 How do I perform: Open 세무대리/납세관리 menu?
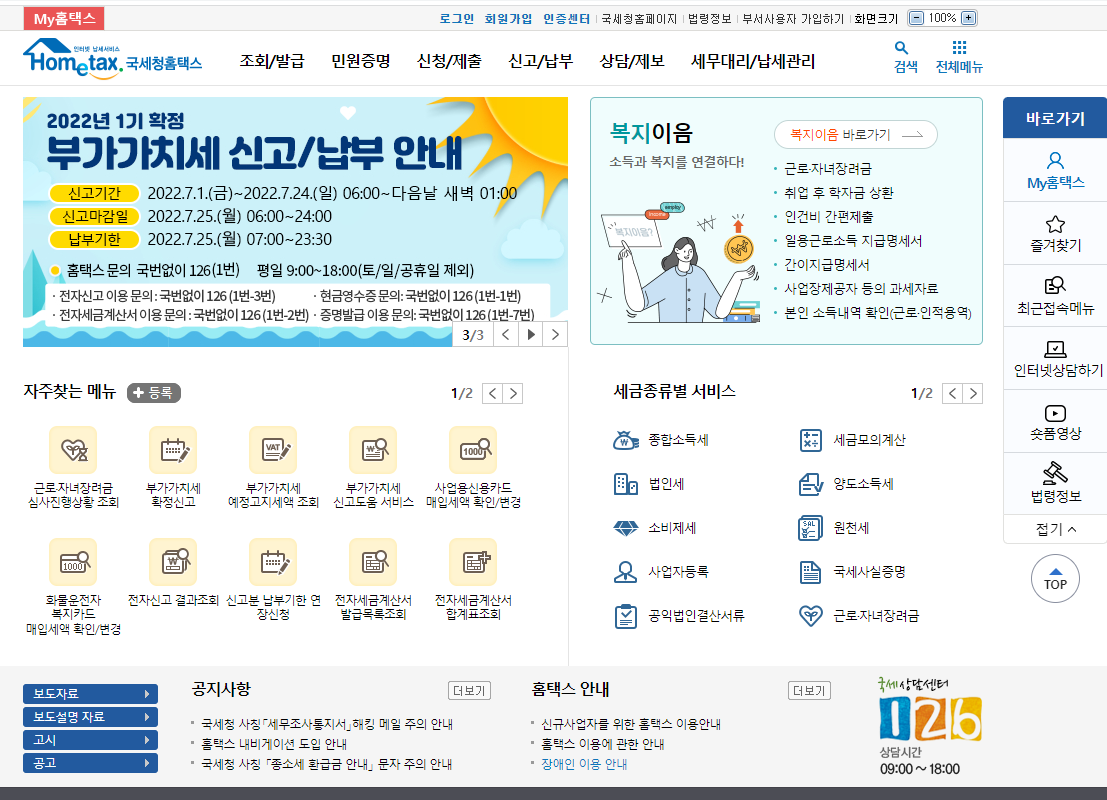753,61
